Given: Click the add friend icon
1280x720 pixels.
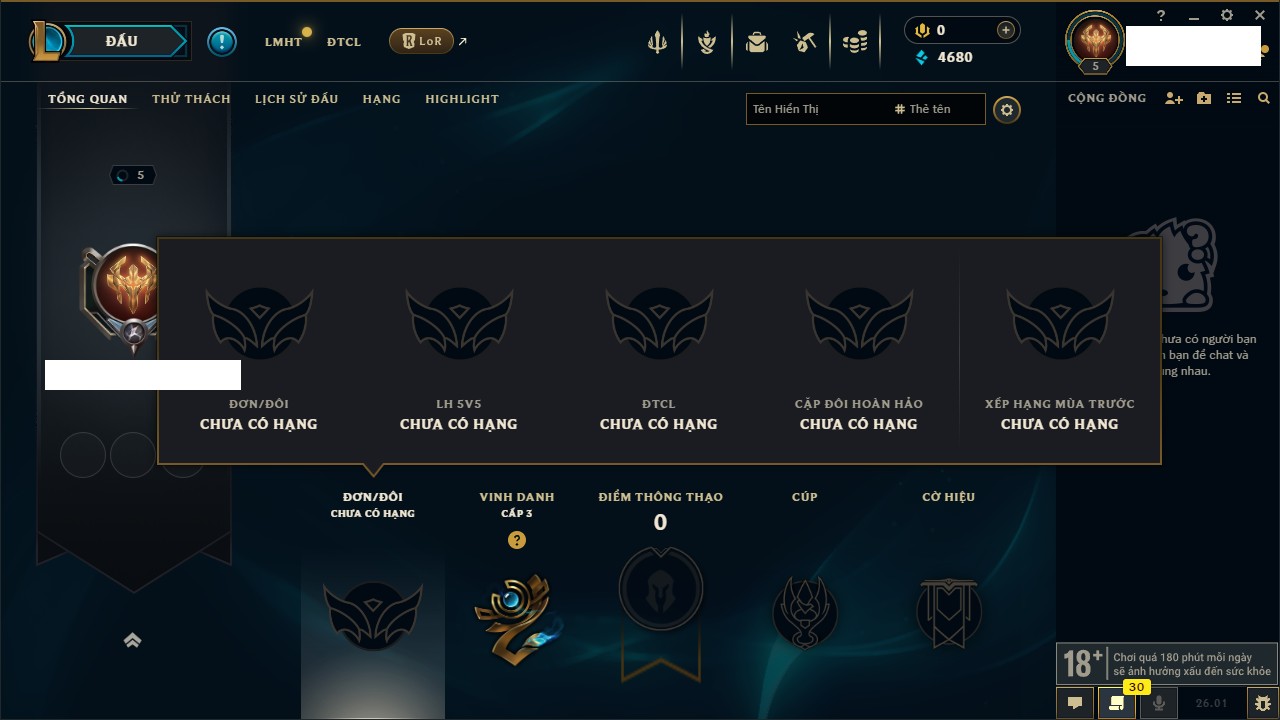Looking at the screenshot, I should click(1174, 98).
